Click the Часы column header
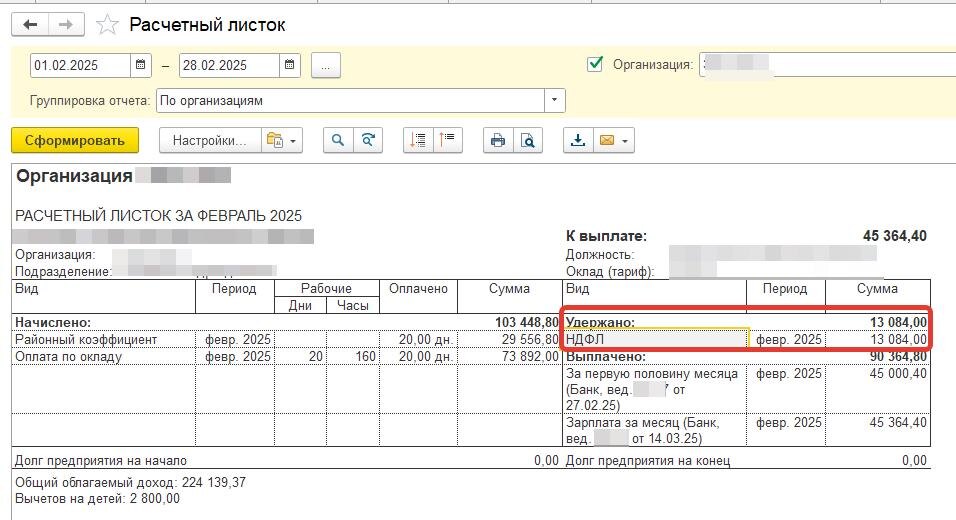956x520 pixels. (x=352, y=305)
